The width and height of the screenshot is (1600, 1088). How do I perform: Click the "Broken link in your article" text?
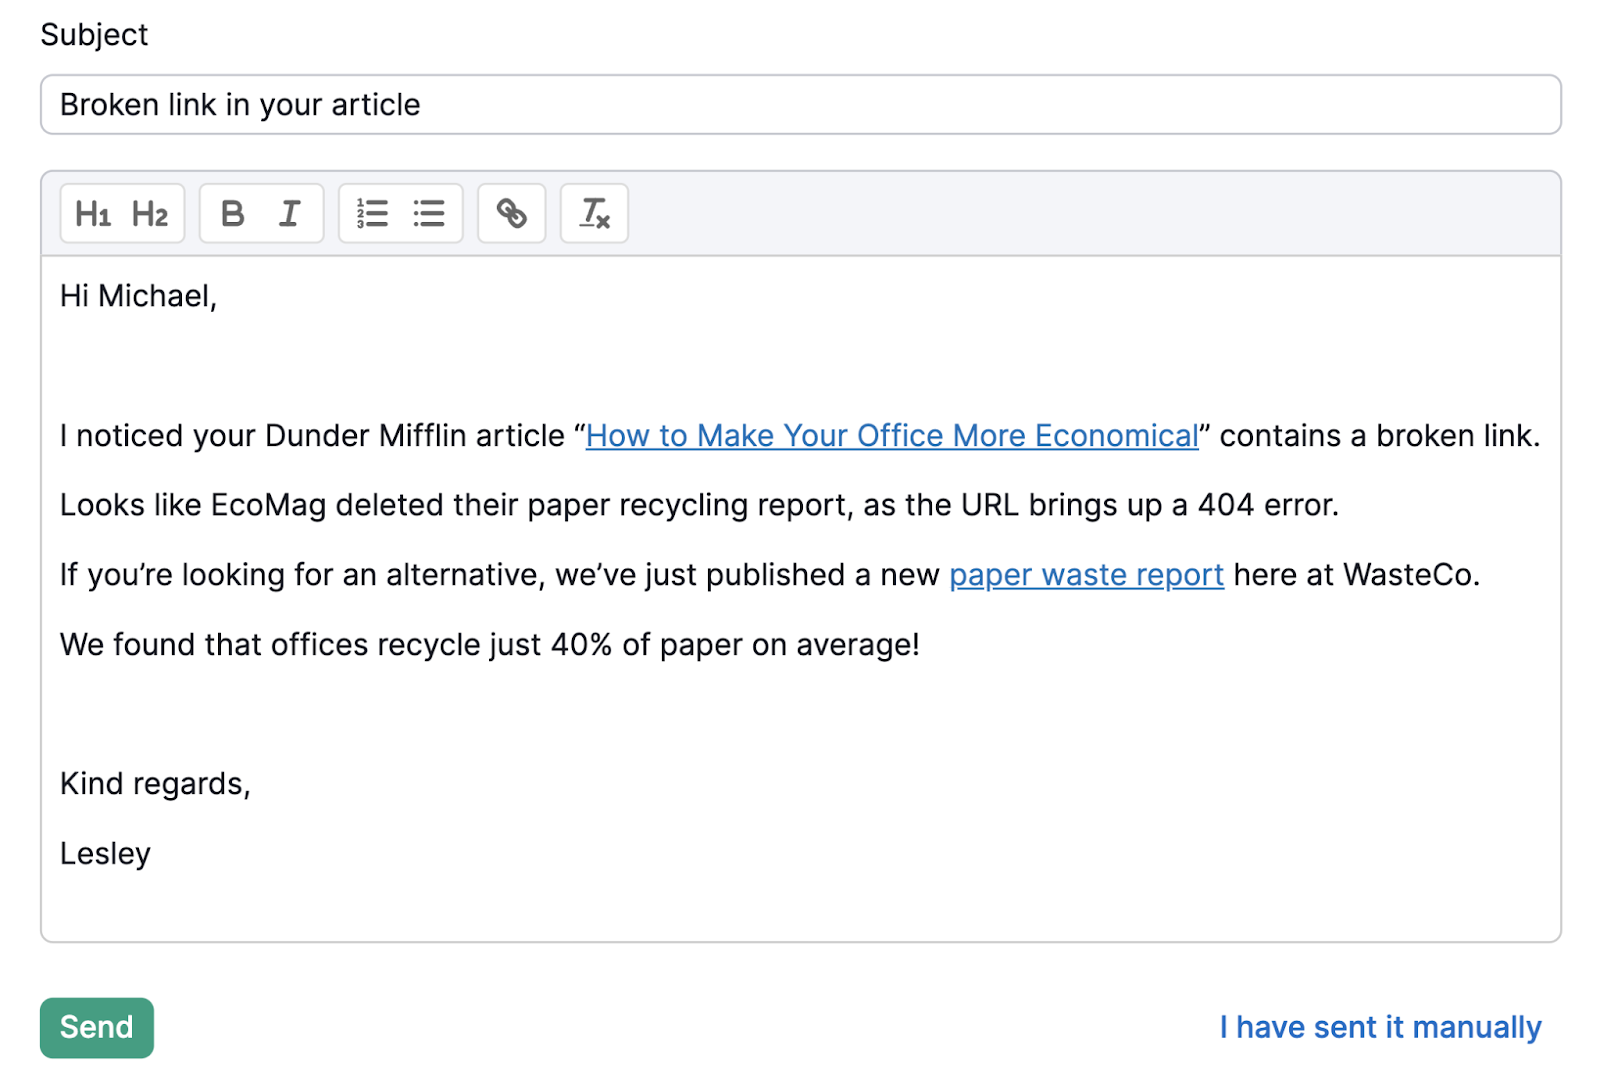pyautogui.click(x=240, y=104)
